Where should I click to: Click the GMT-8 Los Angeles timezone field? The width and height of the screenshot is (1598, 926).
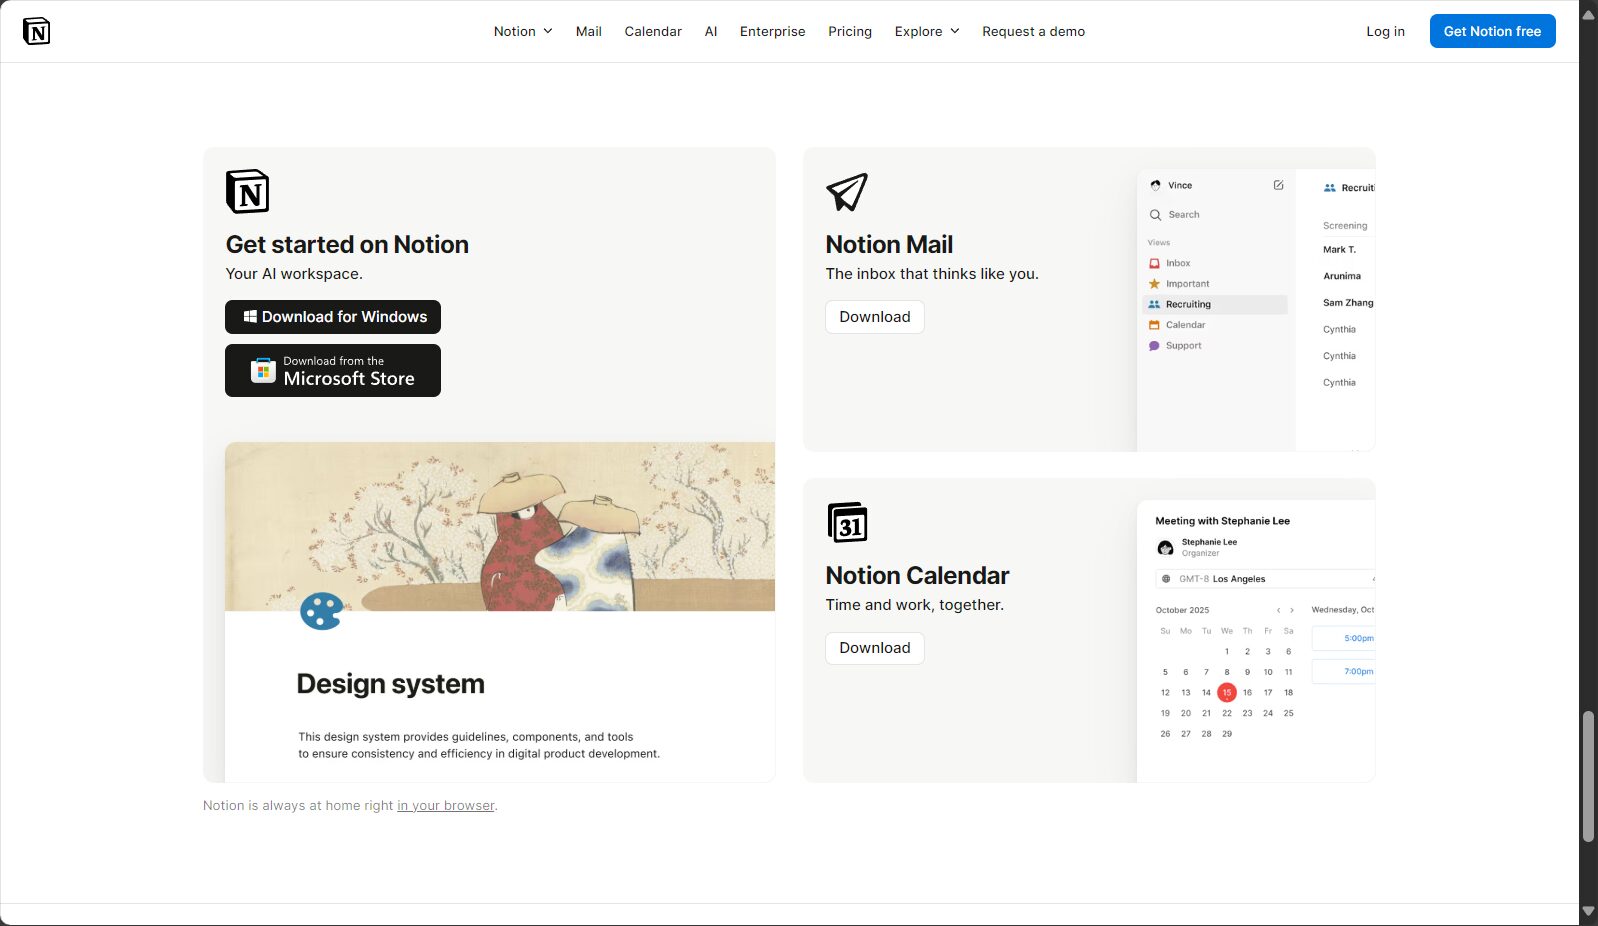coord(1265,579)
